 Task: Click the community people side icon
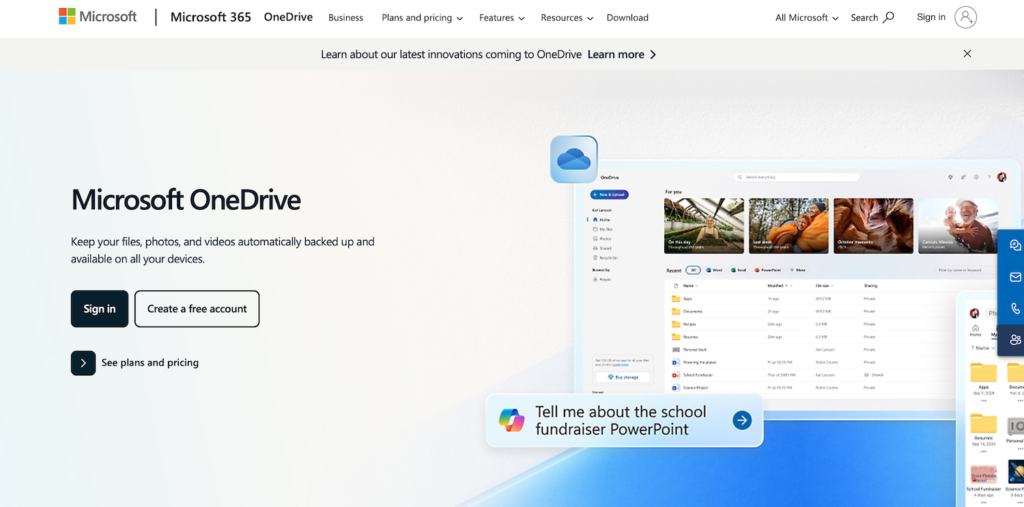[1015, 340]
